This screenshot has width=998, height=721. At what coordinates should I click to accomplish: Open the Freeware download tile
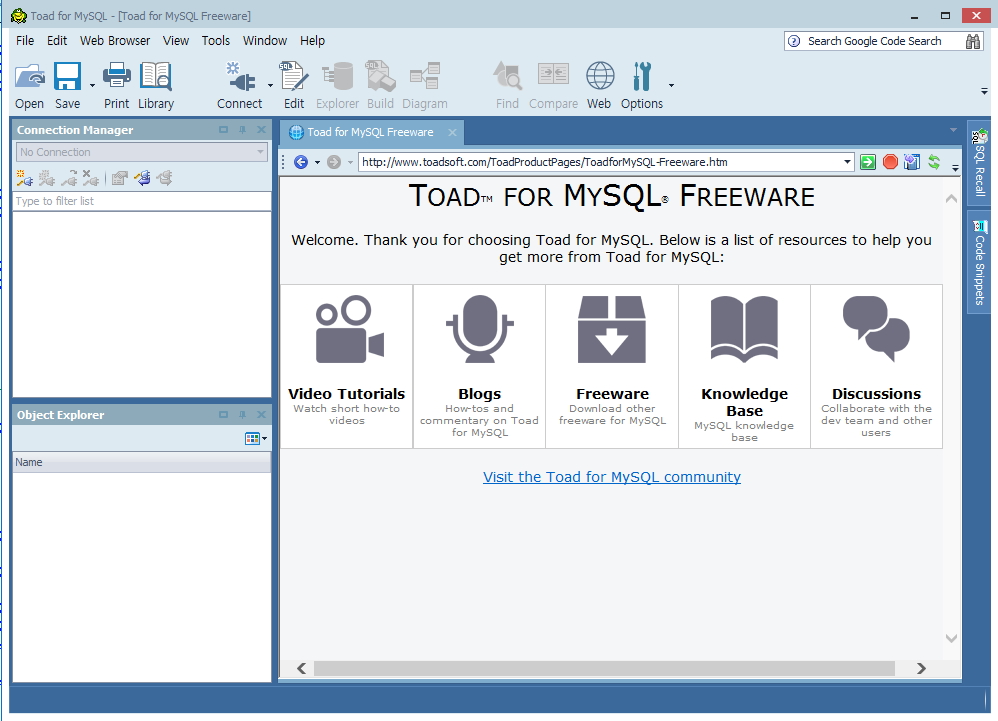click(x=612, y=367)
